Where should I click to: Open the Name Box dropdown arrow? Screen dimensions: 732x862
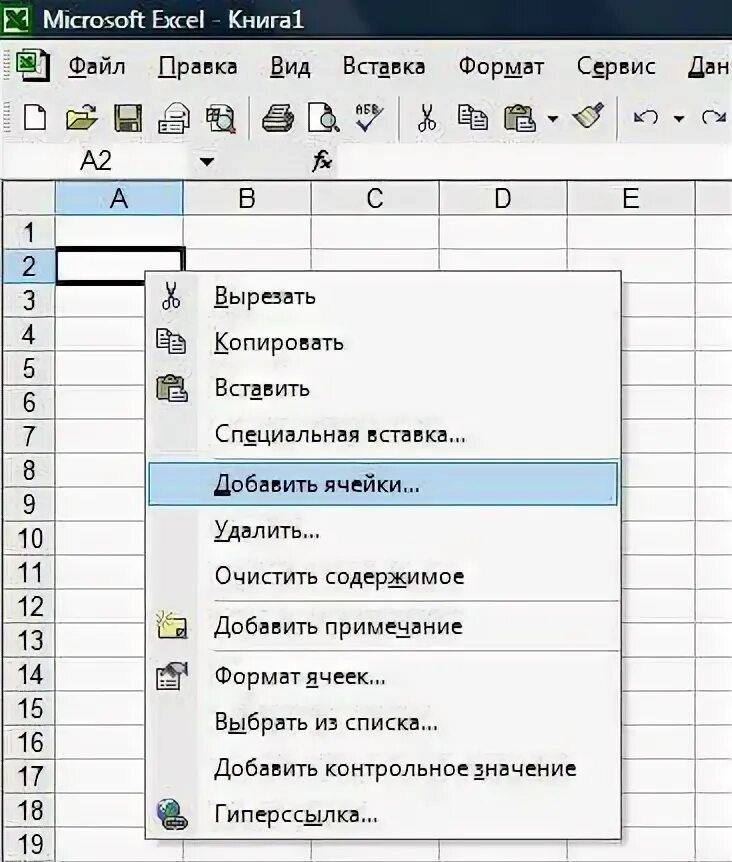207,162
